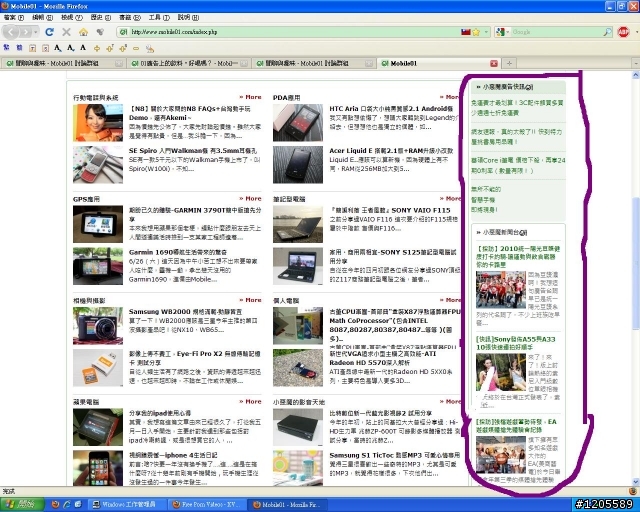Image resolution: width=640 pixels, height=512 pixels.
Task: Click the Firefox quick launch icon in taskbar
Action: point(56,504)
